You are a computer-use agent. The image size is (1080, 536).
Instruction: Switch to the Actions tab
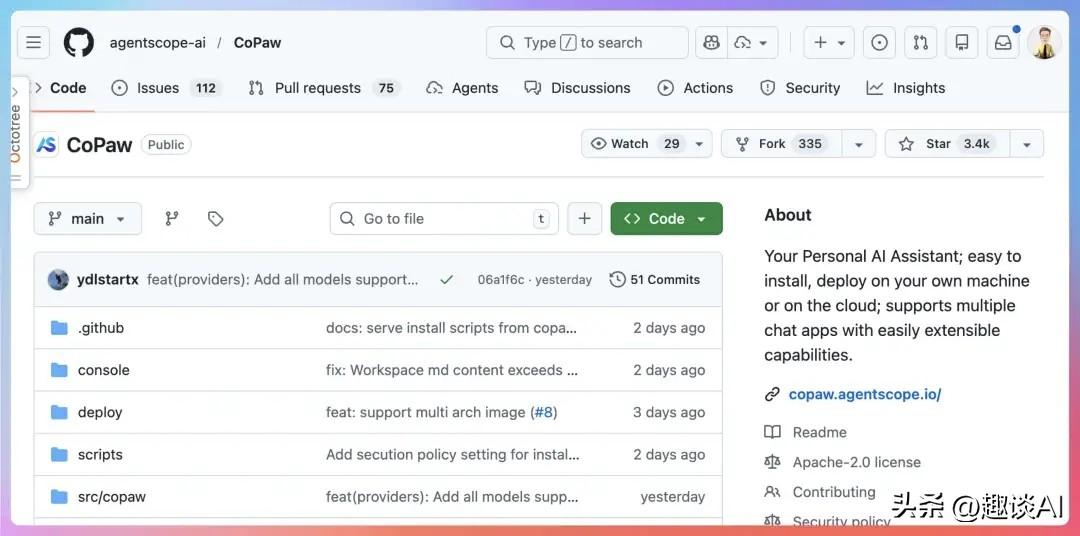pos(695,88)
